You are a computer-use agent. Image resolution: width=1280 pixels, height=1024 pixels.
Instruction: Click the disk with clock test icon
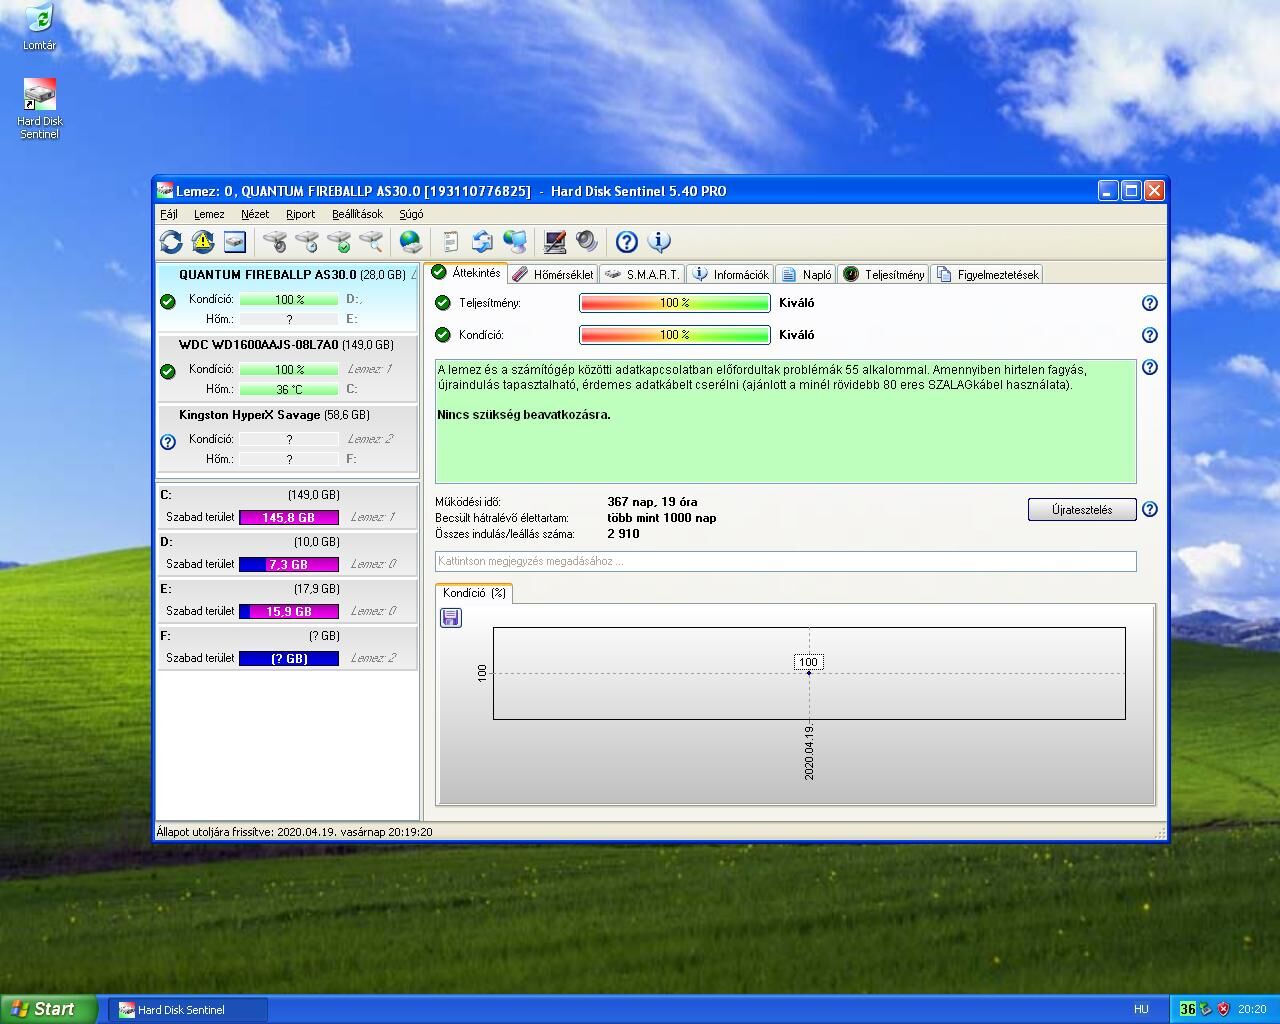[x=307, y=242]
